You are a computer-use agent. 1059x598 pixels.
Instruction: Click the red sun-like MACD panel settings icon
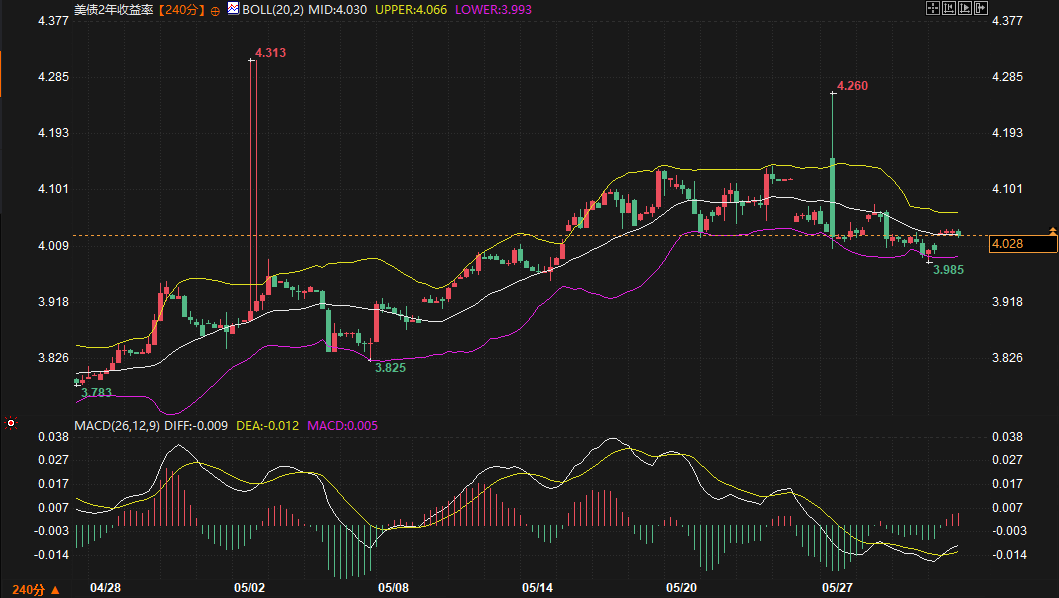(x=10, y=423)
